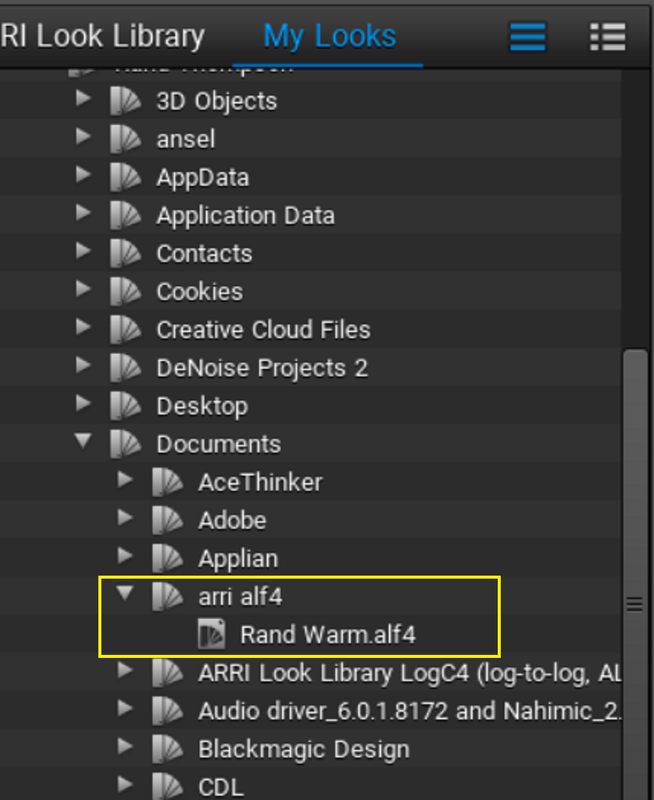Click the Application Data folder icon
The width and height of the screenshot is (654, 800).
[125, 215]
